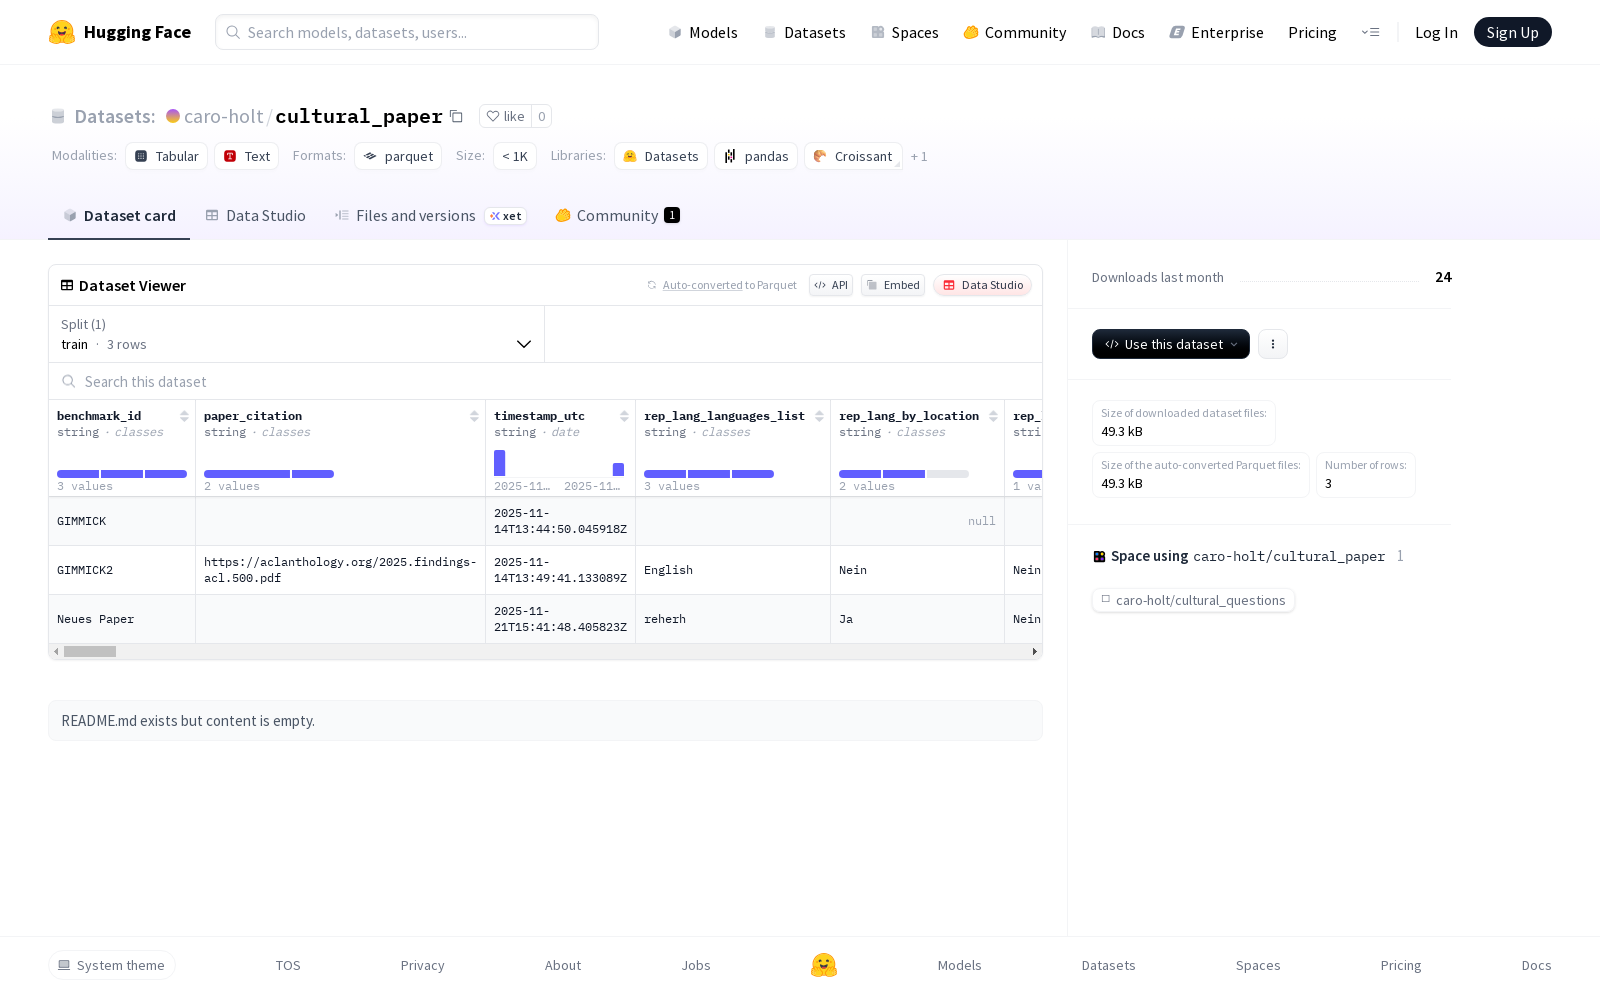Select the last timestamp_utc histogram bar
The width and height of the screenshot is (1600, 1000).
pos(619,469)
